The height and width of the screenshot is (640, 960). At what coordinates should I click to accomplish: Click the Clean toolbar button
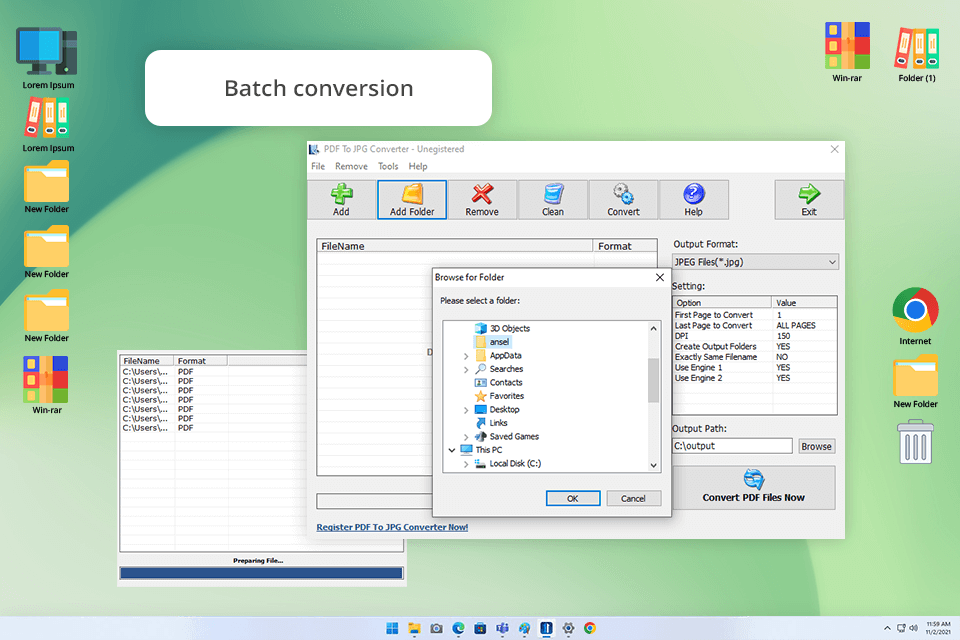[553, 200]
